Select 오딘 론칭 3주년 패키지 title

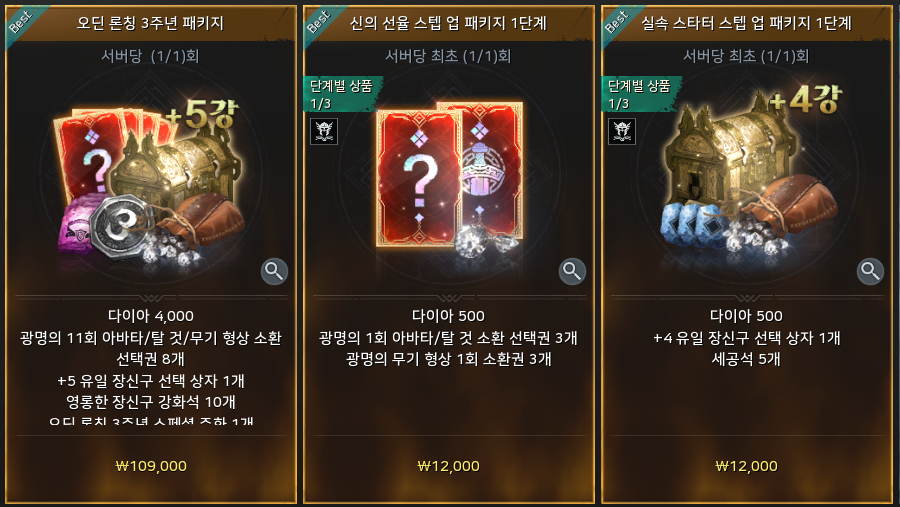tap(150, 23)
